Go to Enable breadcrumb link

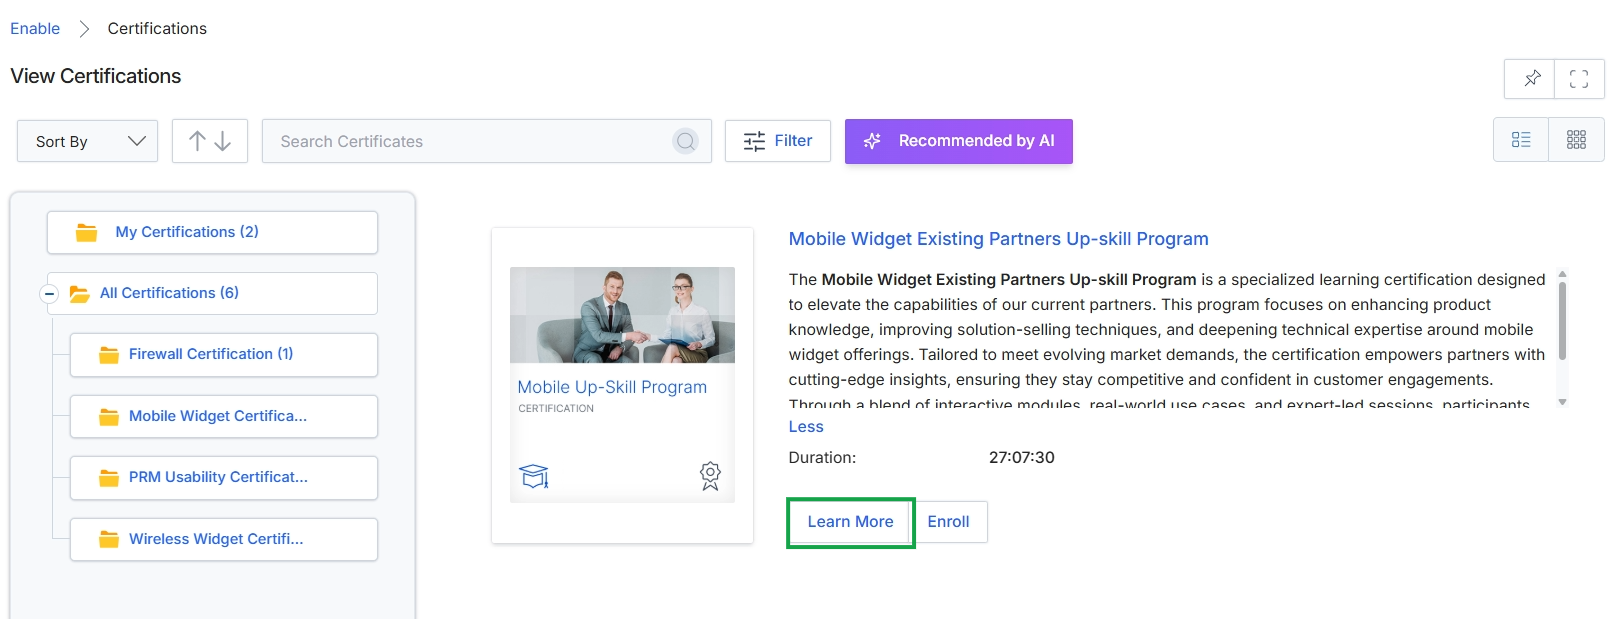[35, 29]
